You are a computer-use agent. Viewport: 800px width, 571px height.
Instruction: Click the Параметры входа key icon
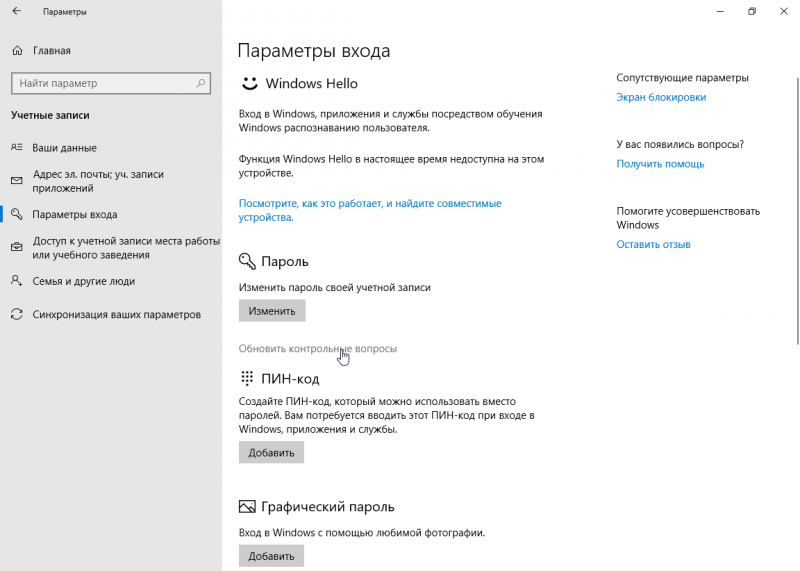[x=16, y=214]
